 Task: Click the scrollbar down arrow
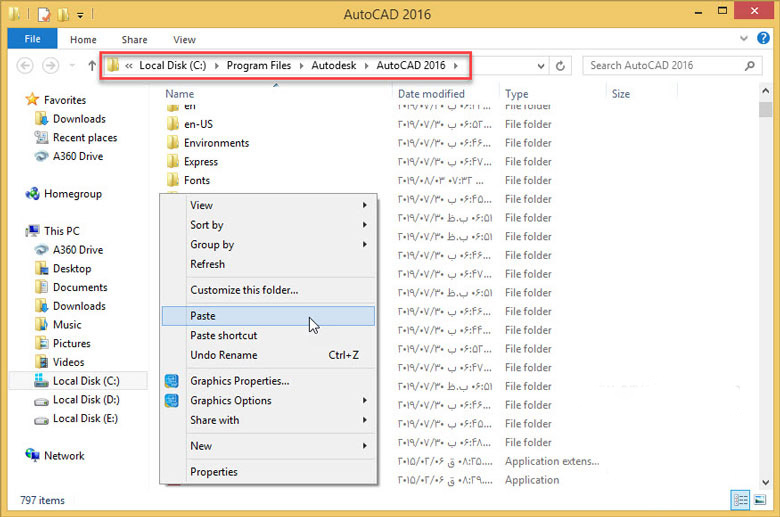click(x=766, y=482)
